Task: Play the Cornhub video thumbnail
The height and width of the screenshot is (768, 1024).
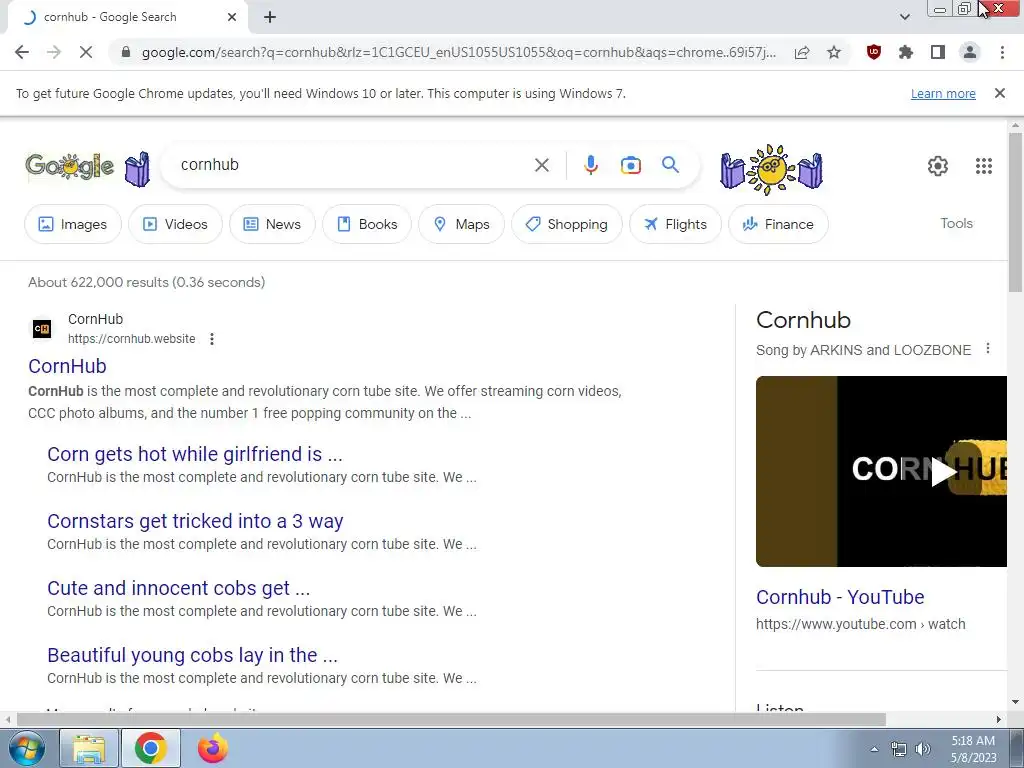Action: click(881, 471)
